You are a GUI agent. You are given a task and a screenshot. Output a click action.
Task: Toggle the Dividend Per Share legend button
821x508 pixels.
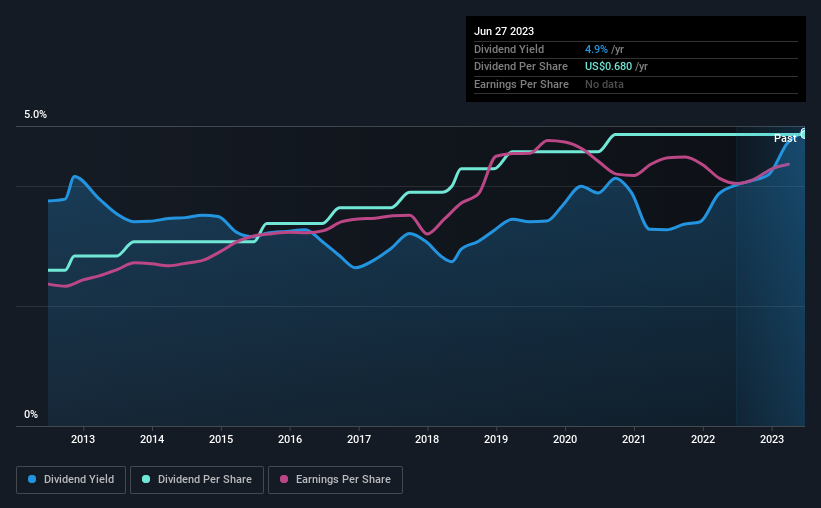(197, 480)
